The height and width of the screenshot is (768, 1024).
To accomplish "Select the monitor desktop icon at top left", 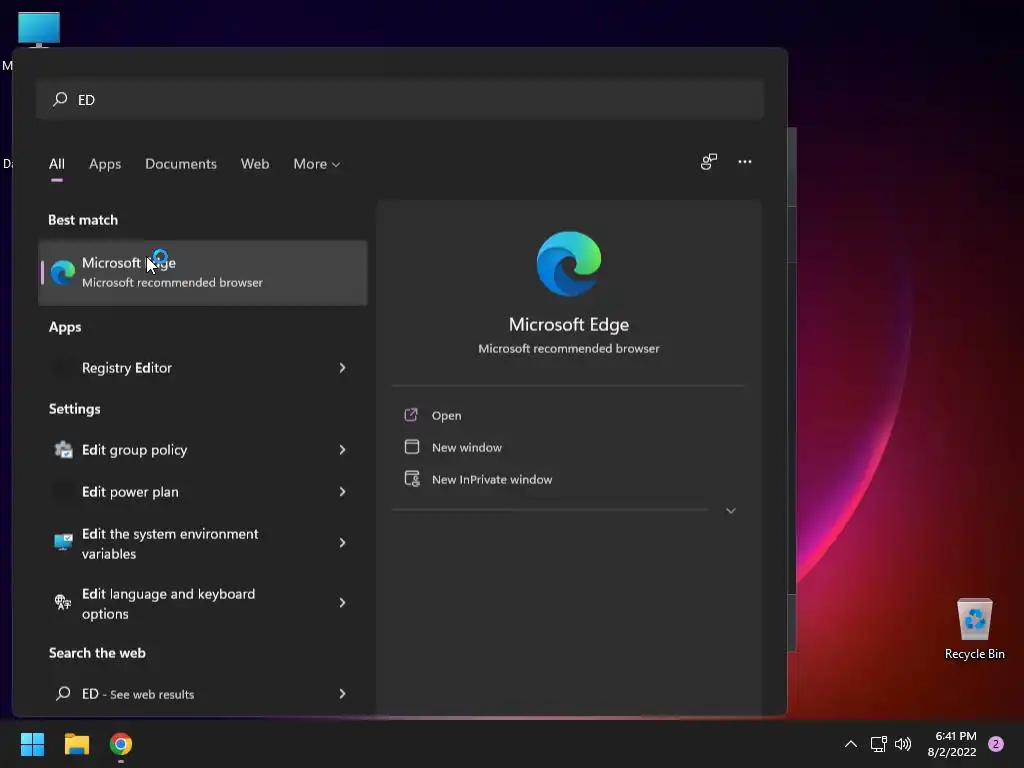I will [x=39, y=30].
